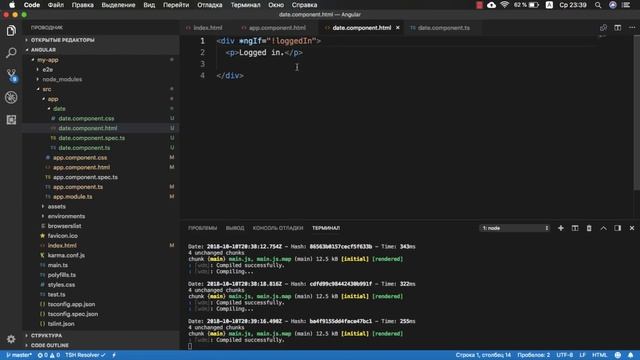Click the TSH Resolver status bar item
640x360 pixels.
85,355
